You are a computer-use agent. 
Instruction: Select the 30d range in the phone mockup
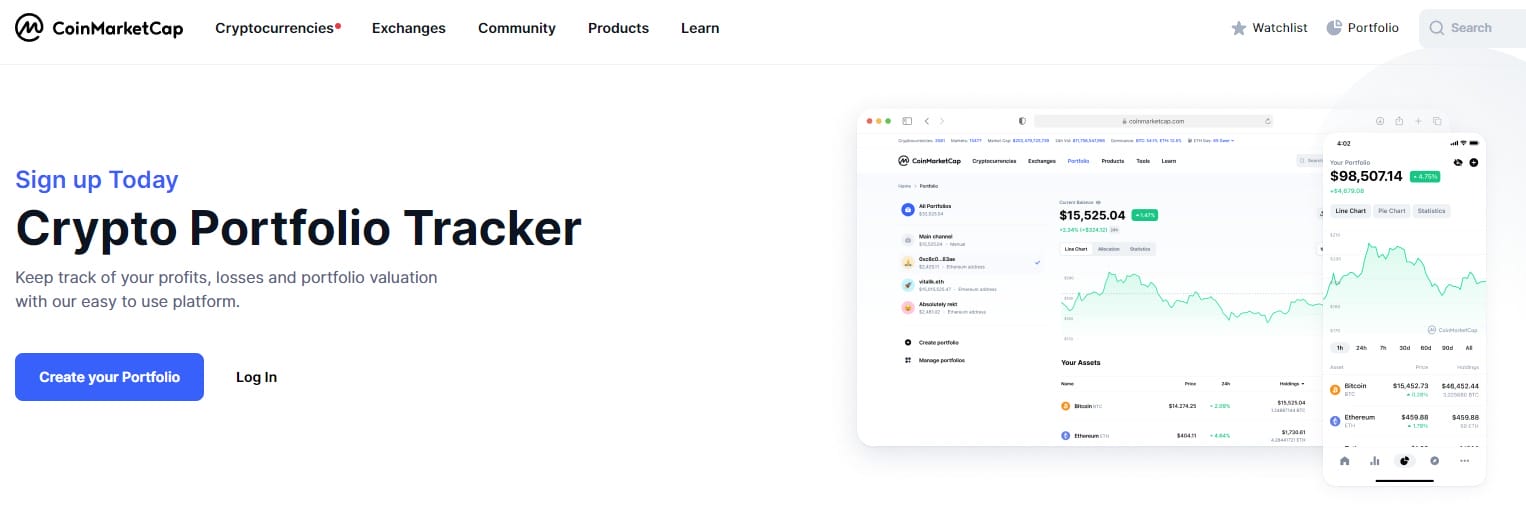1404,348
